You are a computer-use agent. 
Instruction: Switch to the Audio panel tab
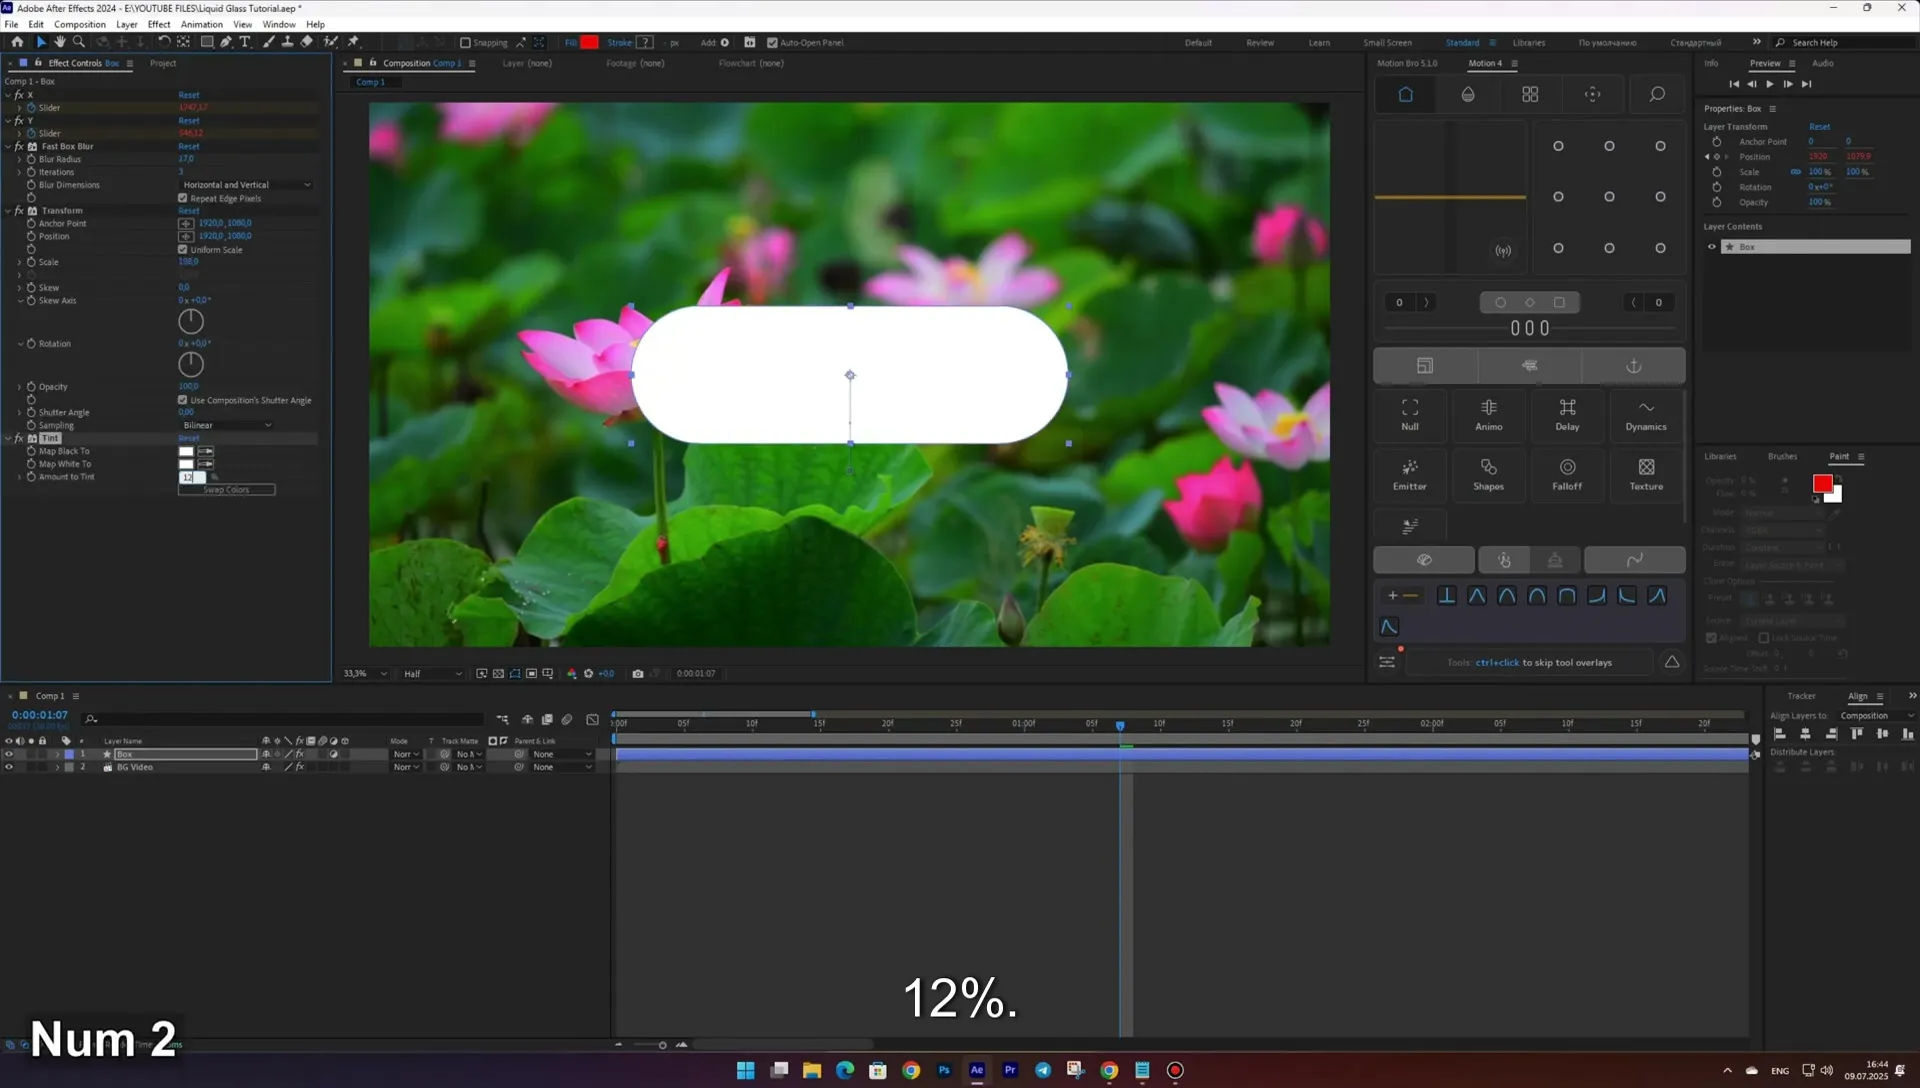coord(1823,63)
